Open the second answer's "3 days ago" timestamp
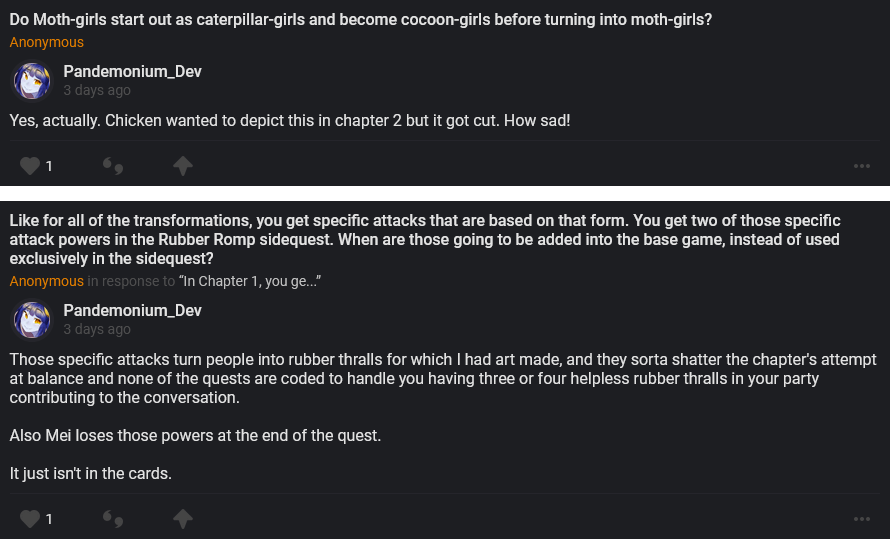This screenshot has width=890, height=539. (x=97, y=329)
